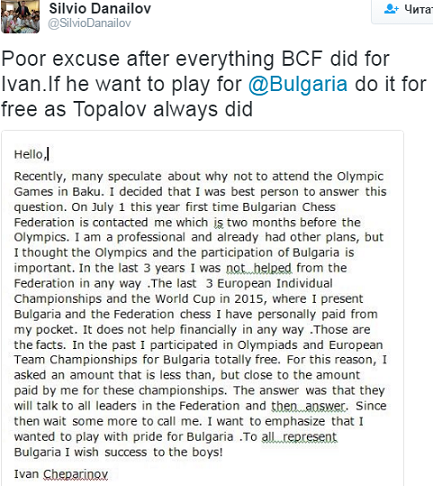Click the underlined phrase not helped

click(x=259, y=268)
